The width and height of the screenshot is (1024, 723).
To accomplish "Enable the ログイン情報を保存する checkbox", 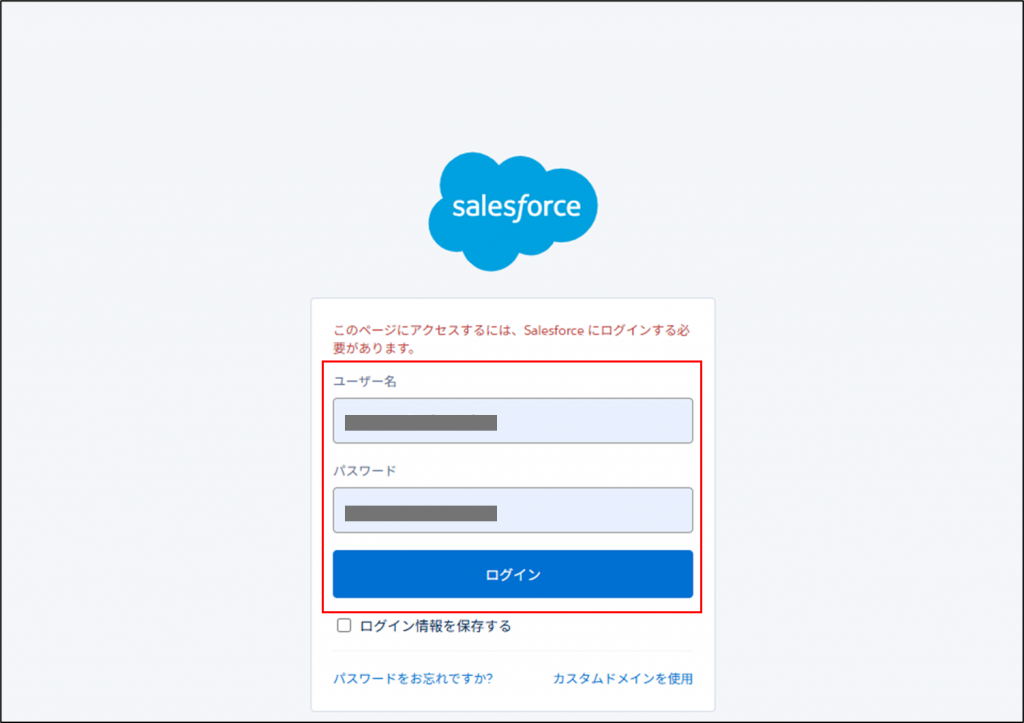I will pos(344,626).
